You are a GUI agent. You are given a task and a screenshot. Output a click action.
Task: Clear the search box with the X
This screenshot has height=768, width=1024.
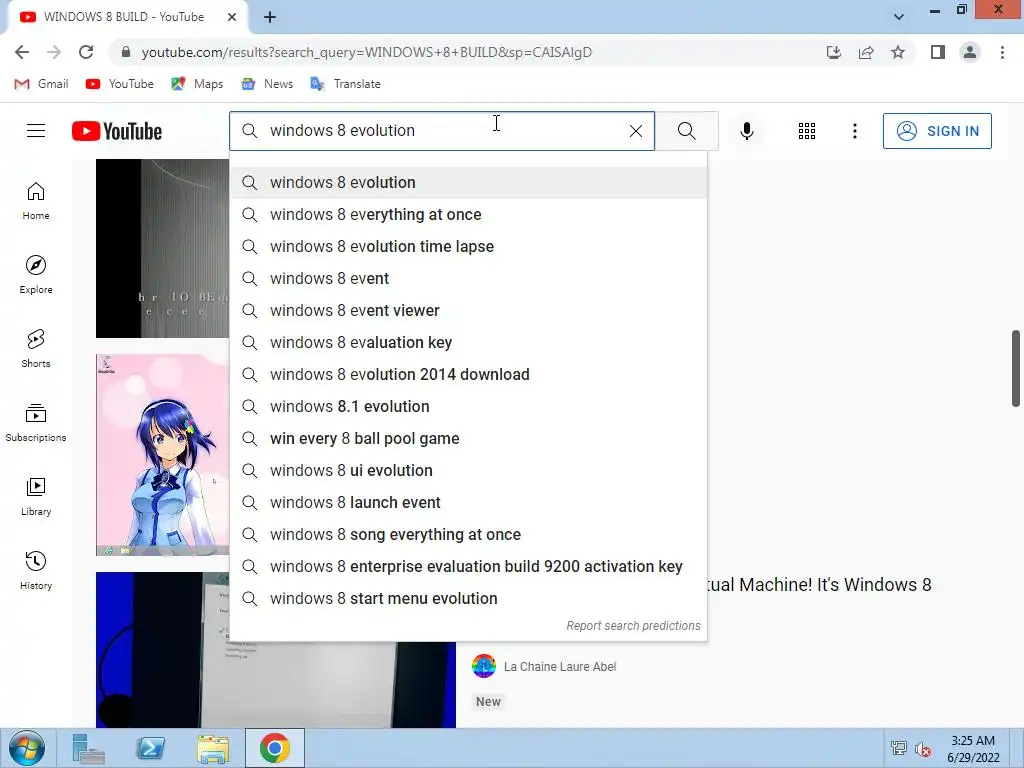coord(635,131)
